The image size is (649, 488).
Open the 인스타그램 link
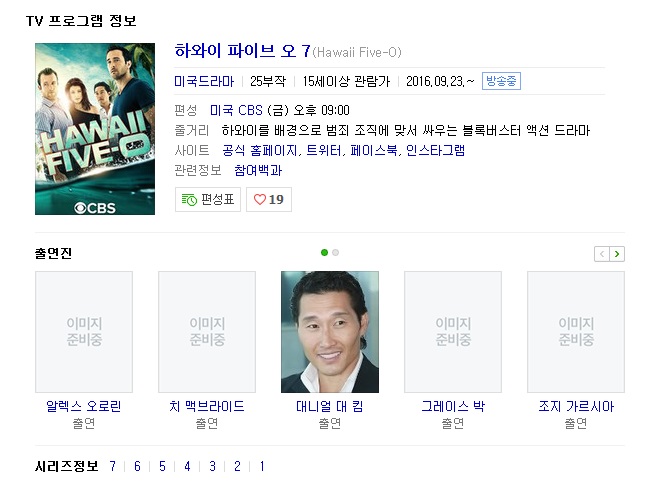click(x=435, y=150)
